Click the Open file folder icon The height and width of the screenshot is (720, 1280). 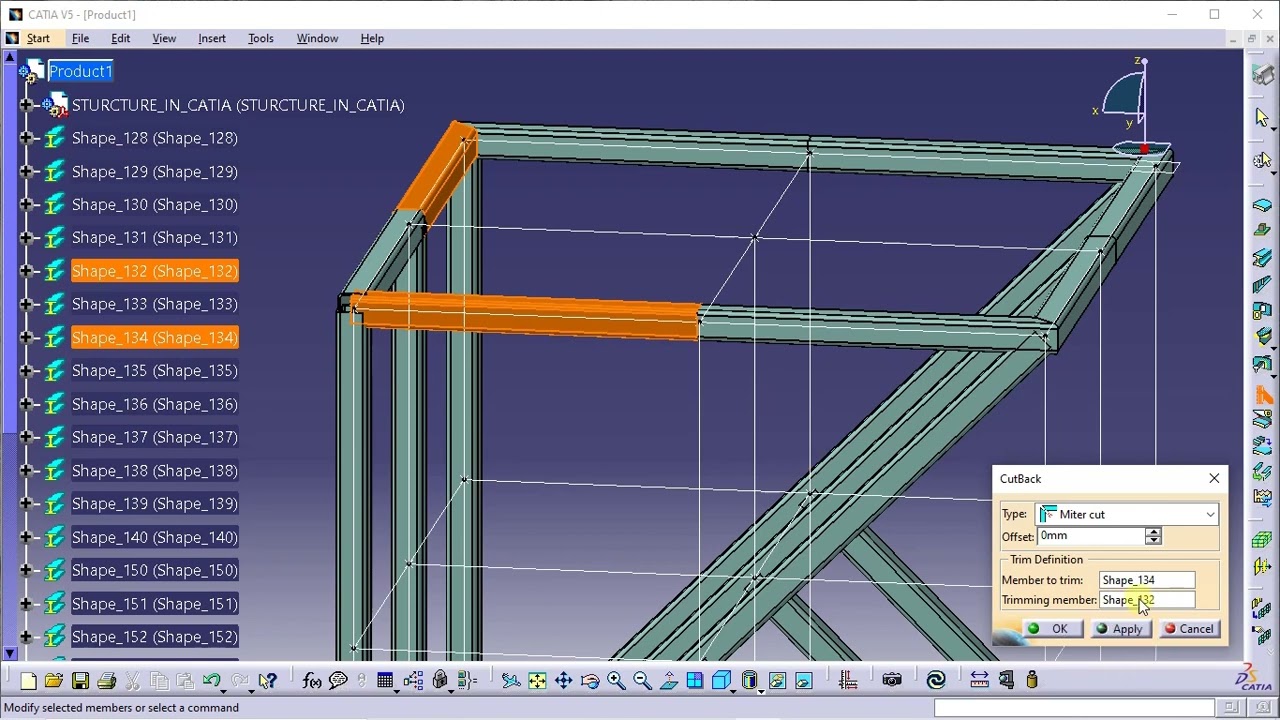pyautogui.click(x=54, y=681)
